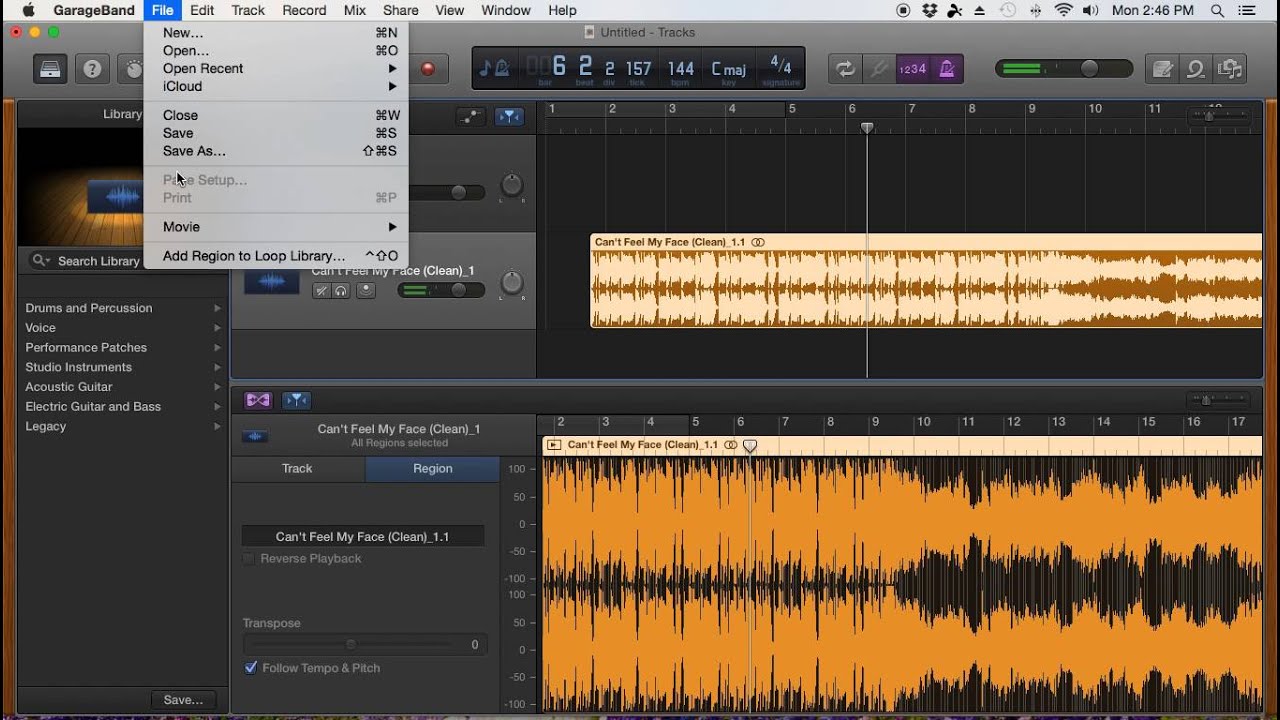Toggle Follow Tempo & Pitch checkbox
This screenshot has width=1280, height=720.
pyautogui.click(x=251, y=667)
